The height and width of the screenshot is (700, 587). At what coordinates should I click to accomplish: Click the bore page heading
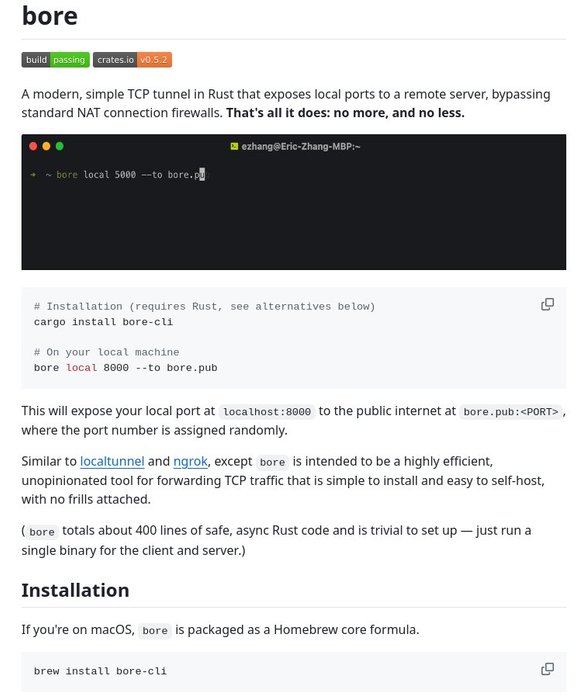coord(50,16)
